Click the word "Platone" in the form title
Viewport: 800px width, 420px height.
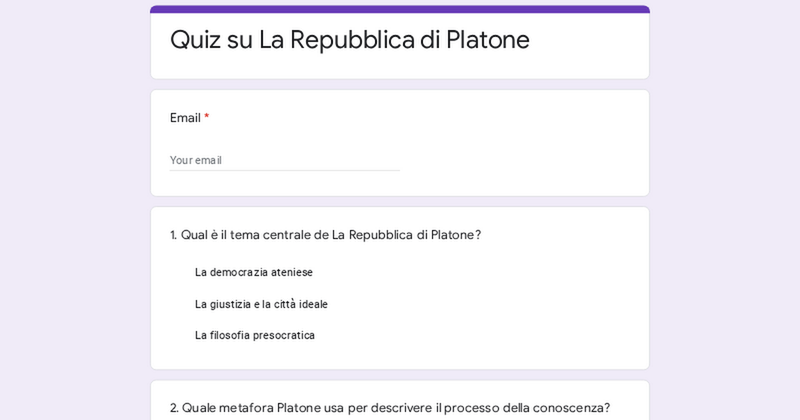point(488,40)
